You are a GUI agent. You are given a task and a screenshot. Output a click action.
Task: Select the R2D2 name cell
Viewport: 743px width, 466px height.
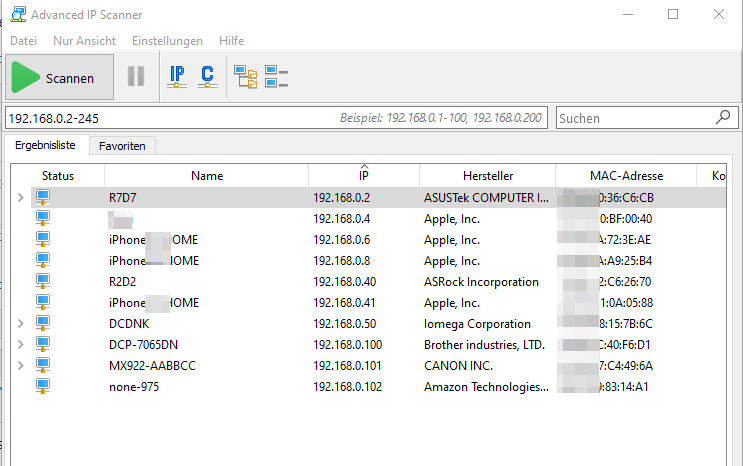(122, 282)
